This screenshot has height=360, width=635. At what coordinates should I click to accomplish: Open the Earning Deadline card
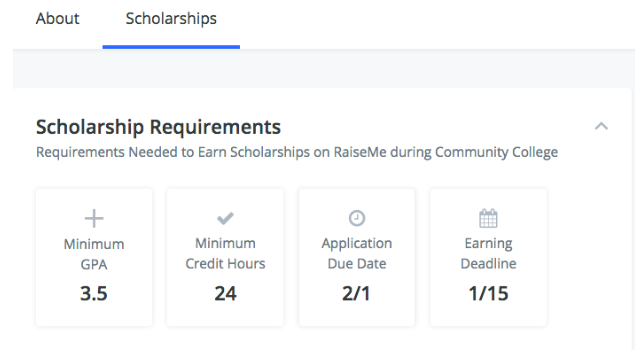pos(488,257)
